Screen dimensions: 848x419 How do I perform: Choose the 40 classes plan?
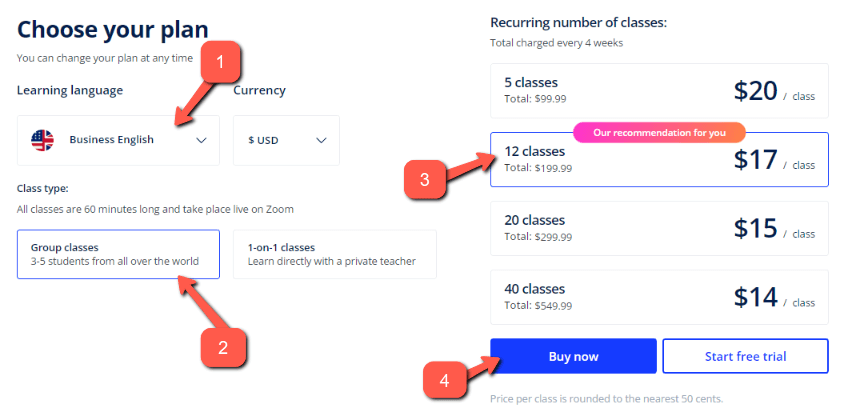click(659, 296)
